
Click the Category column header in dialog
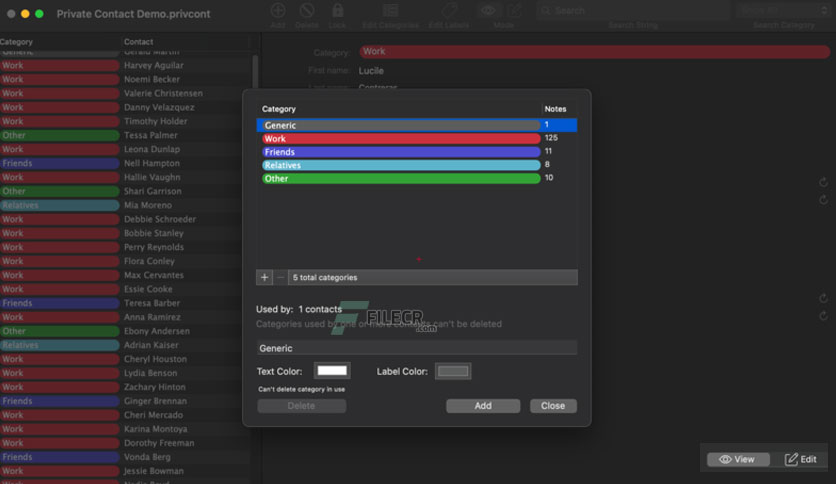[278, 109]
